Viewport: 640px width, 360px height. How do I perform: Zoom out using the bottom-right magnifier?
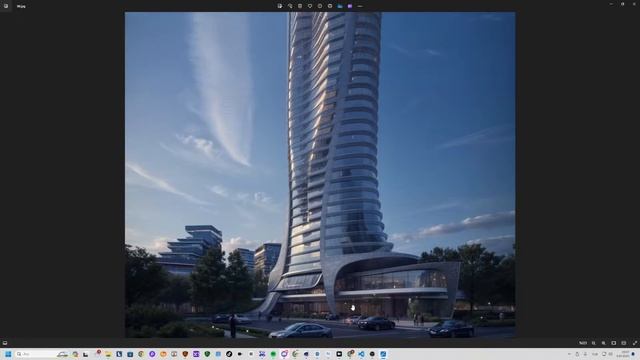pos(593,343)
